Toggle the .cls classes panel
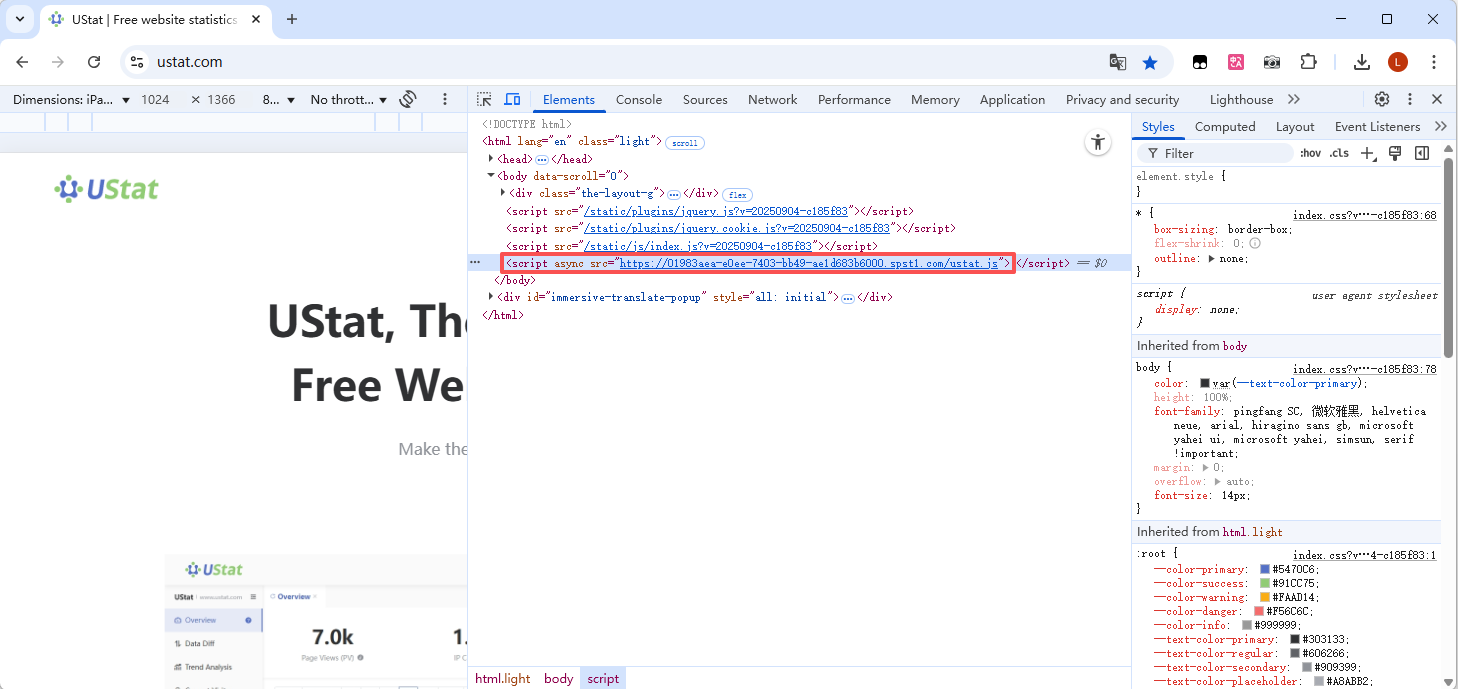Screen dimensions: 1458x689 (x=1339, y=153)
